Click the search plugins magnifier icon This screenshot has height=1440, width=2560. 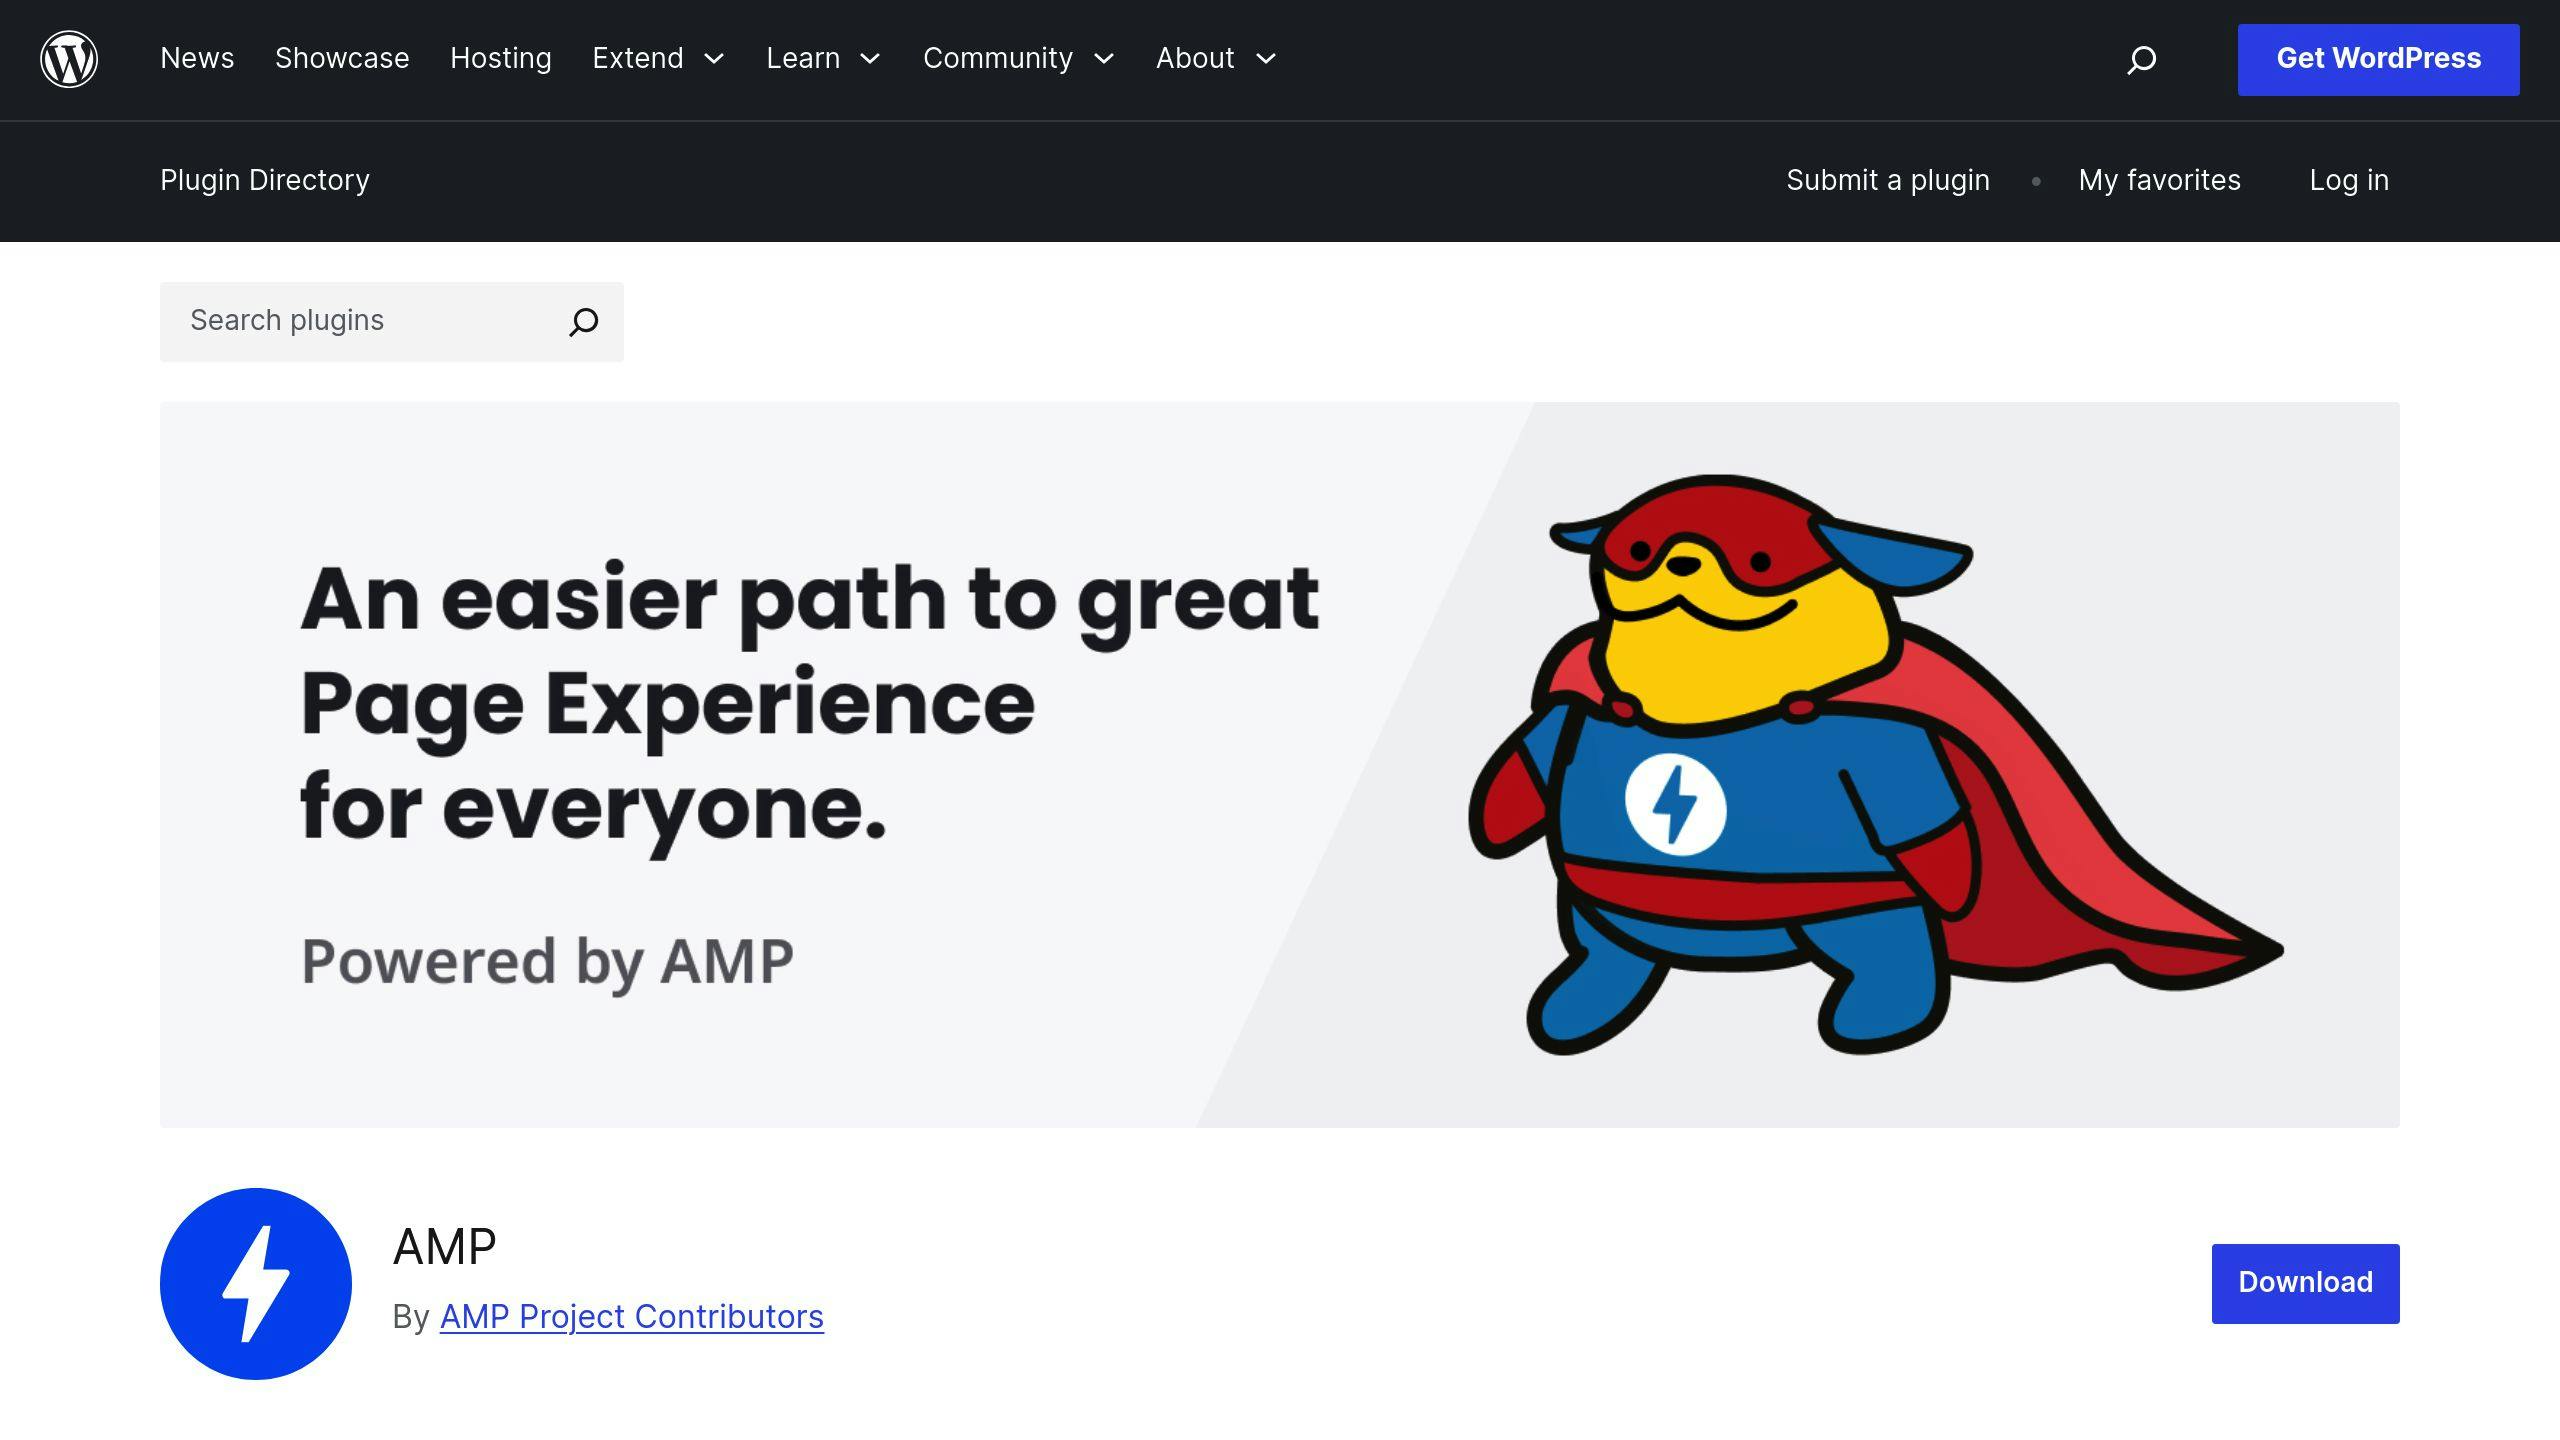(584, 322)
